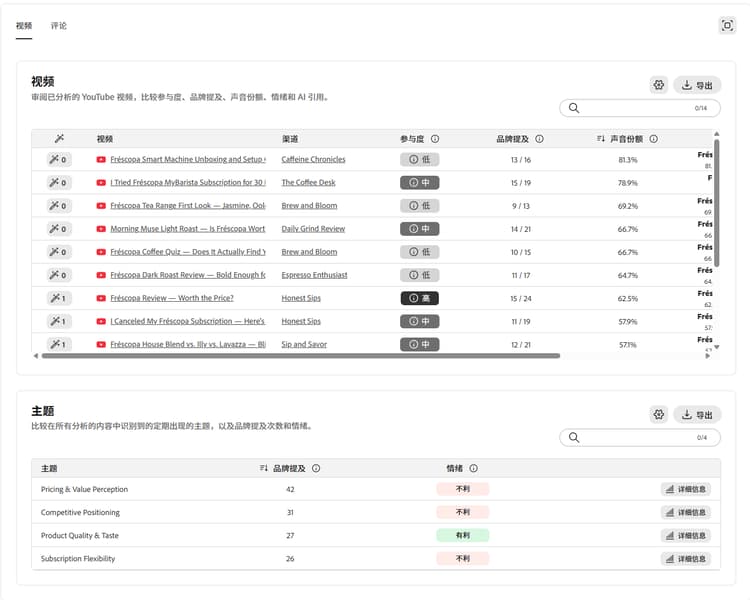The image size is (750, 600).
Task: Click wand badge in Worth the Price row
Action: [x=59, y=298]
